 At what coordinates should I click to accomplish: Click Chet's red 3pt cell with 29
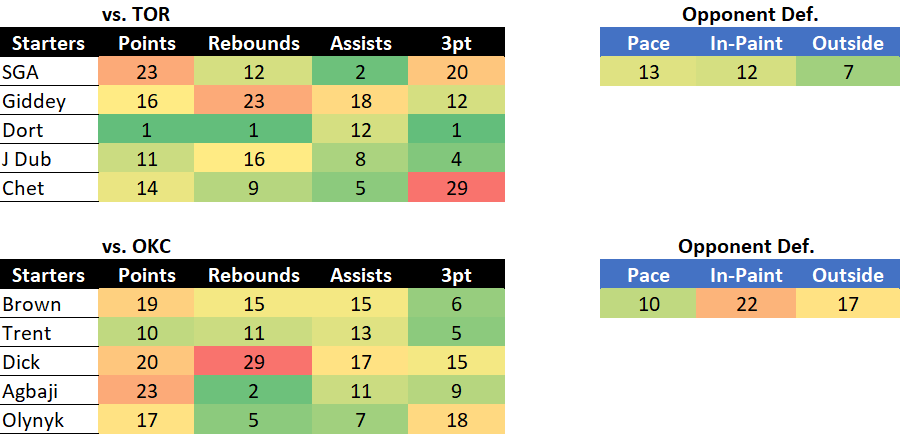pyautogui.click(x=456, y=187)
